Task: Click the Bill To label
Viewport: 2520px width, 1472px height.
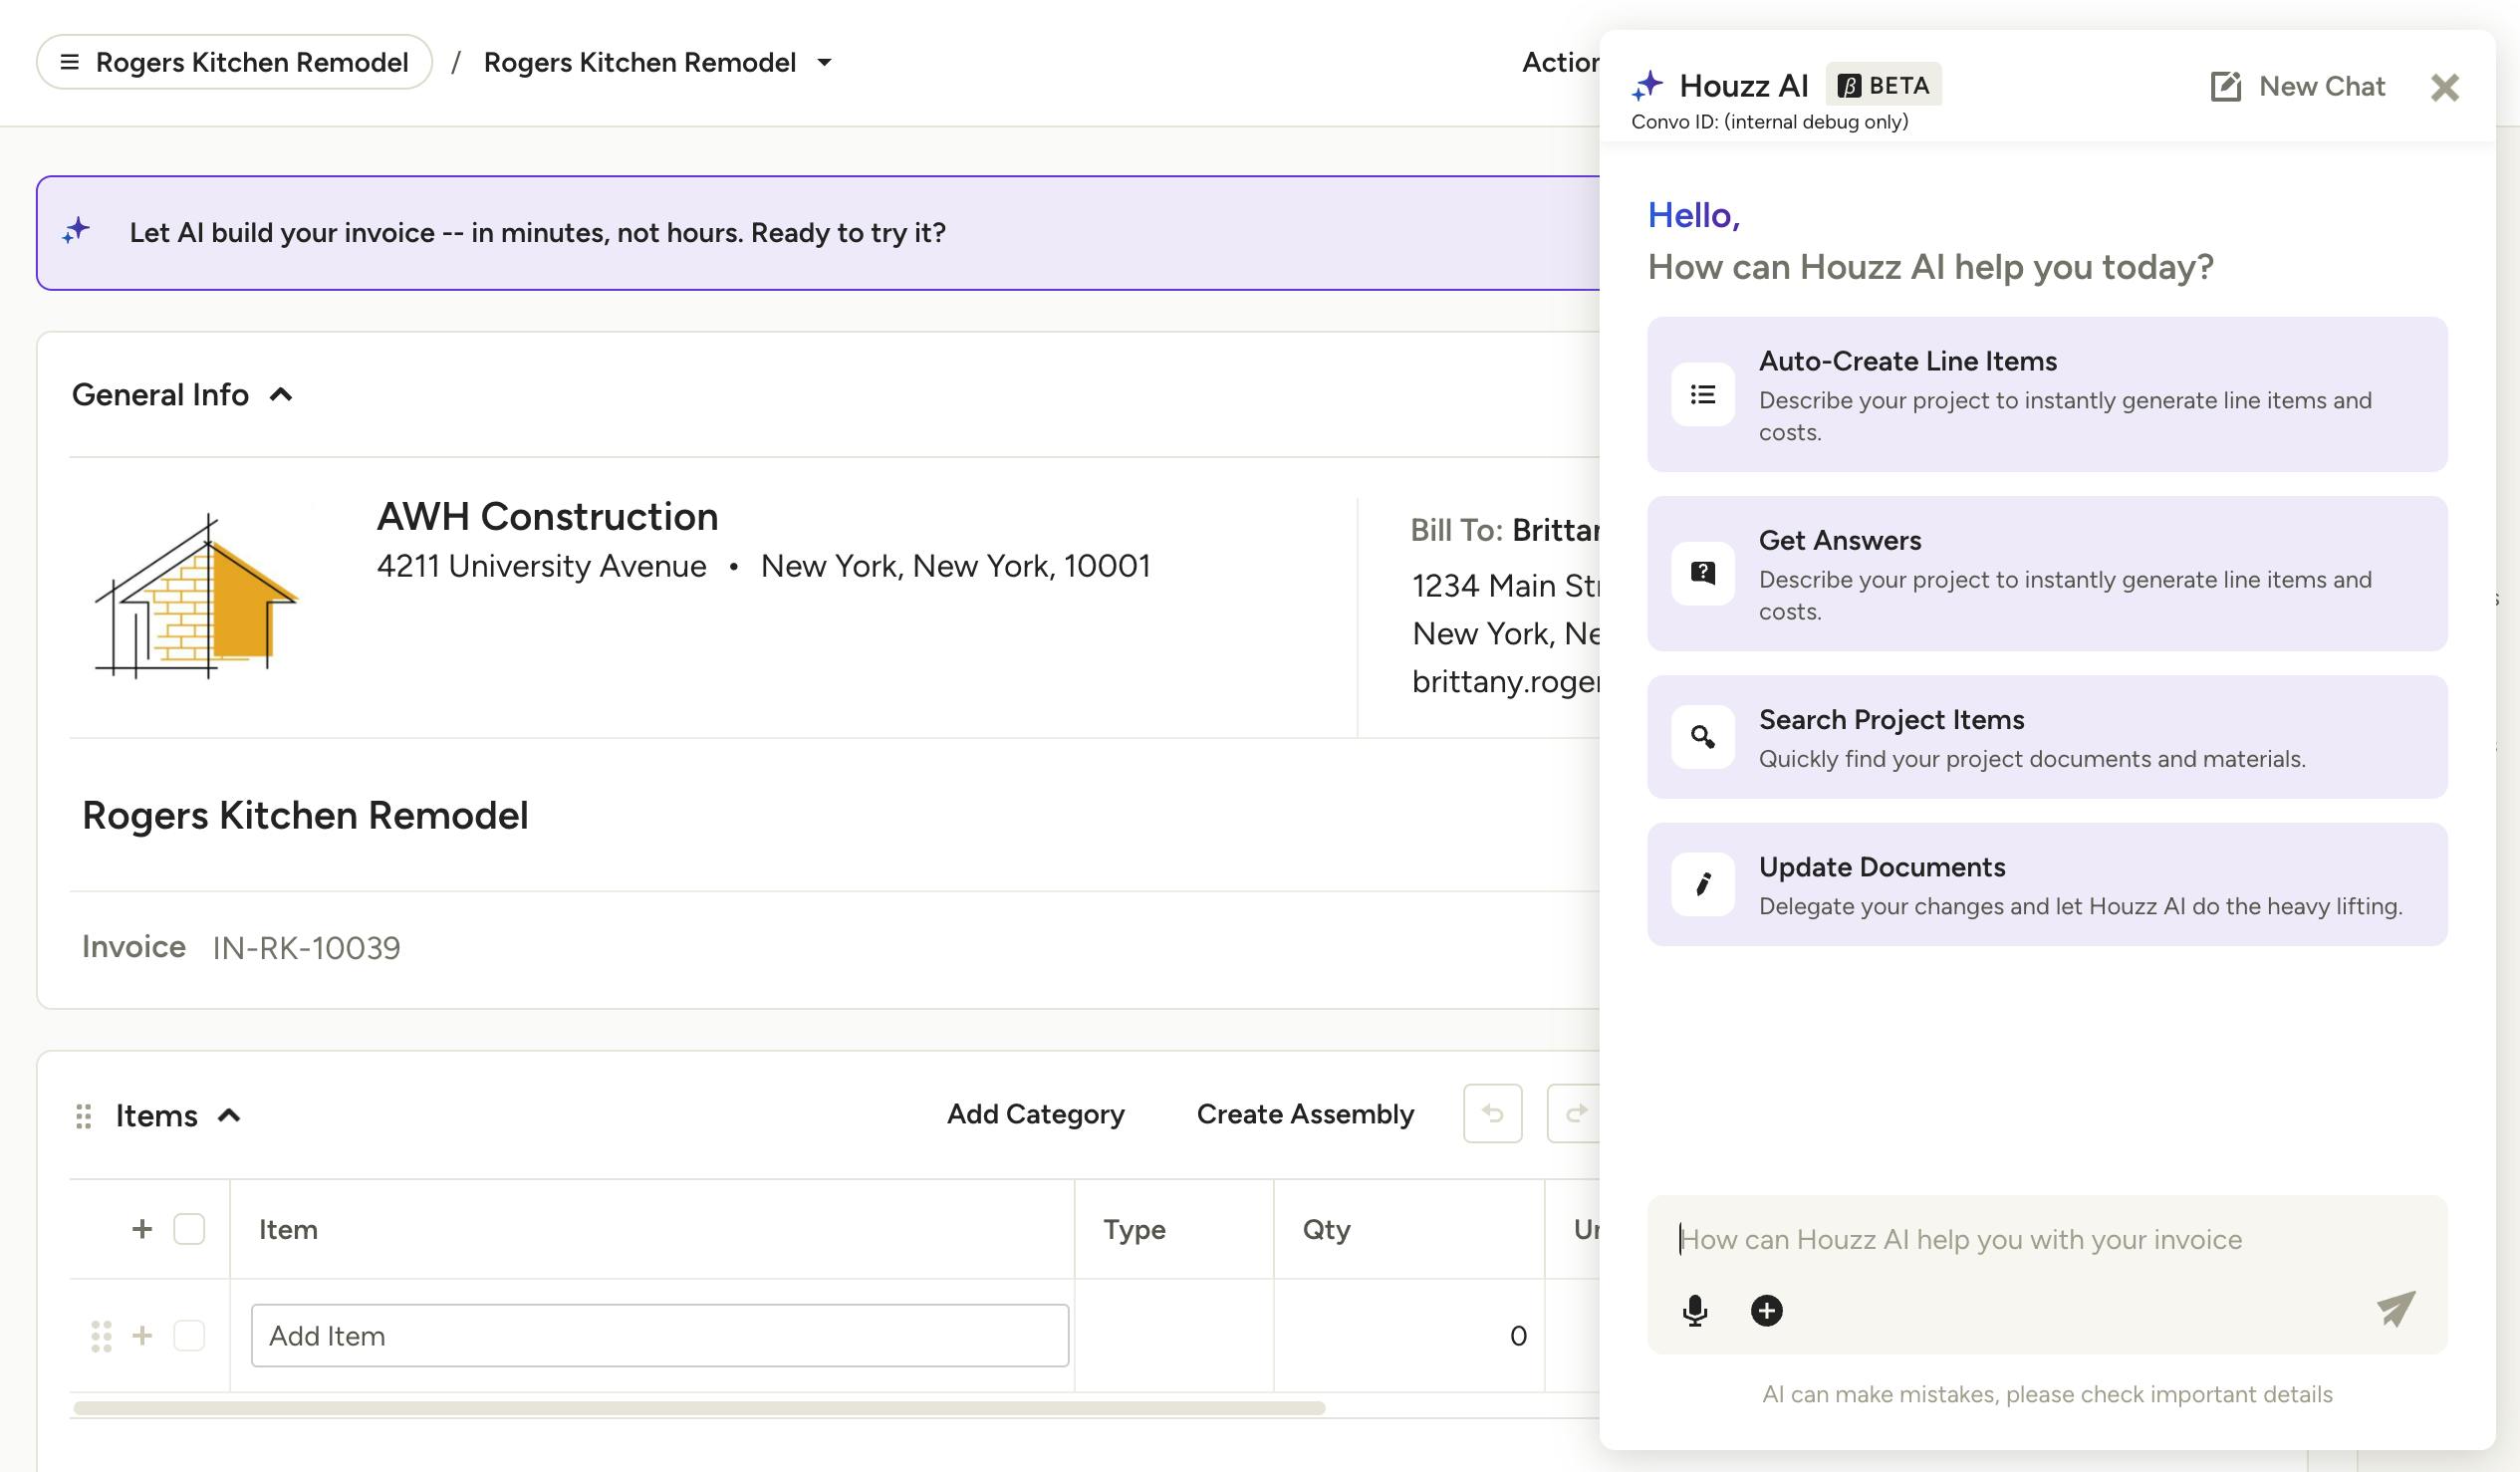Action: tap(1456, 530)
